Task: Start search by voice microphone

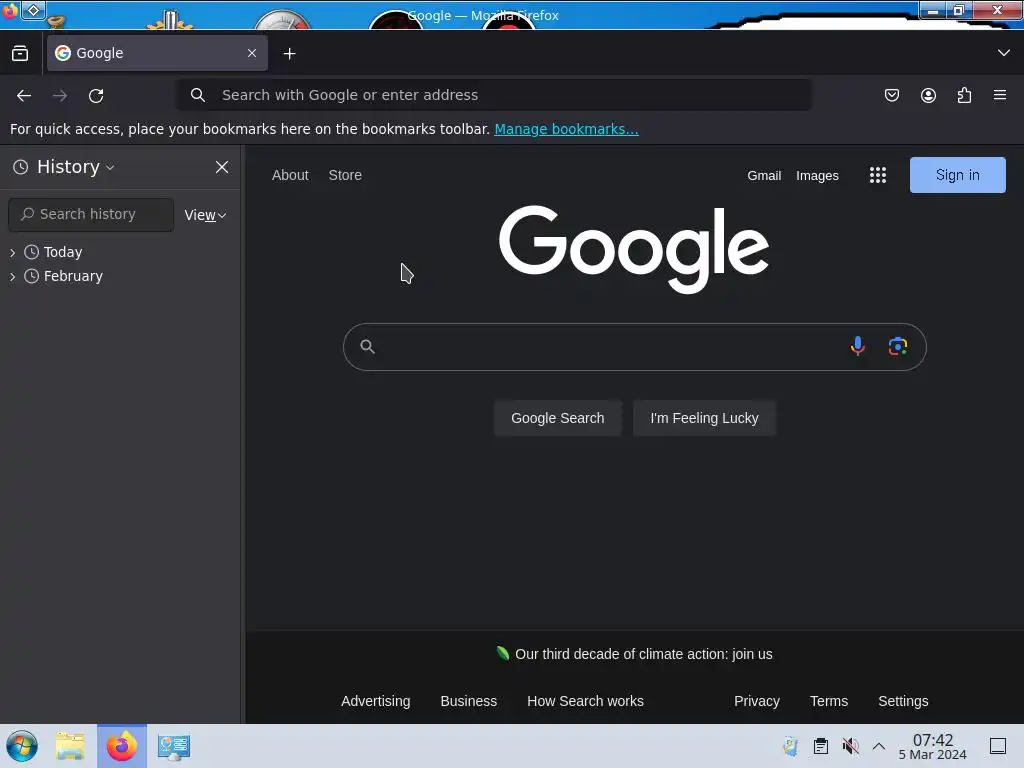Action: [x=857, y=346]
